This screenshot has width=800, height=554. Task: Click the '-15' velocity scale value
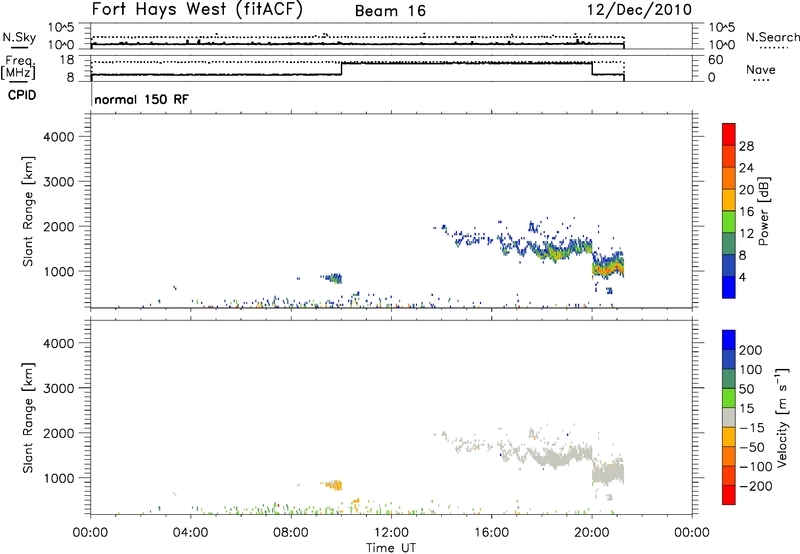click(752, 427)
